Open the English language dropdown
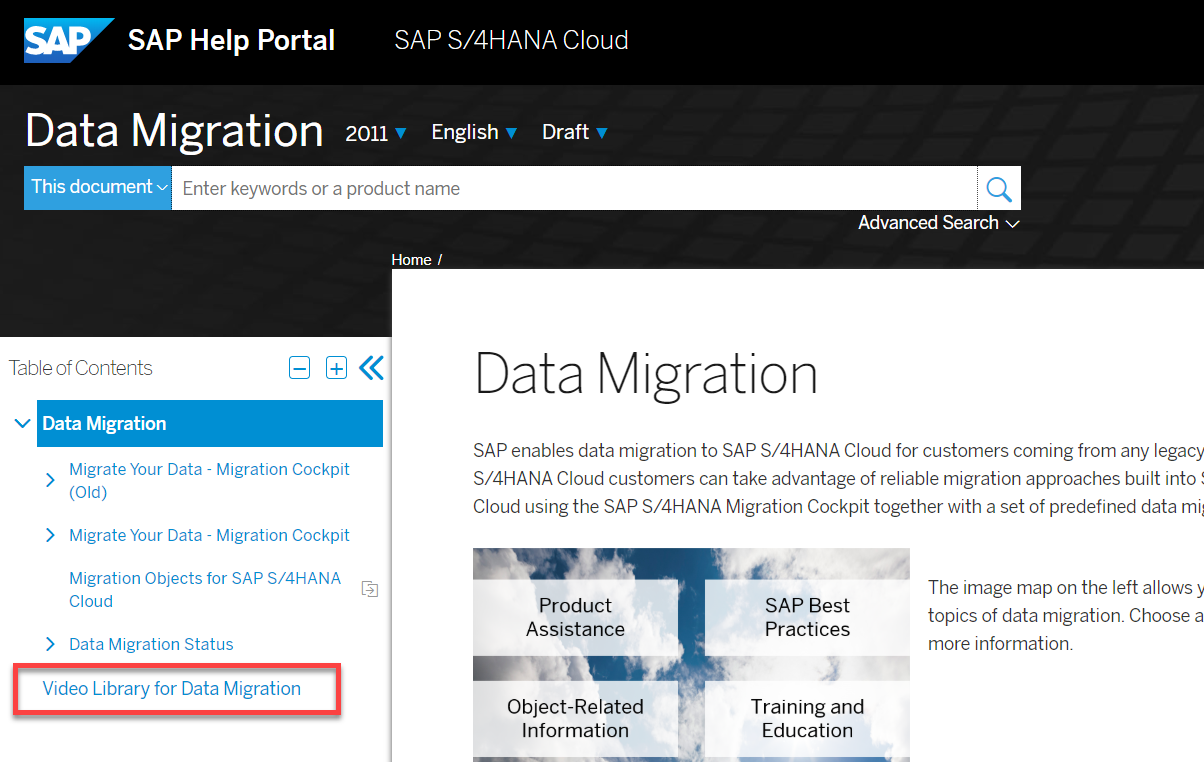Image resolution: width=1204 pixels, height=762 pixels. [474, 132]
